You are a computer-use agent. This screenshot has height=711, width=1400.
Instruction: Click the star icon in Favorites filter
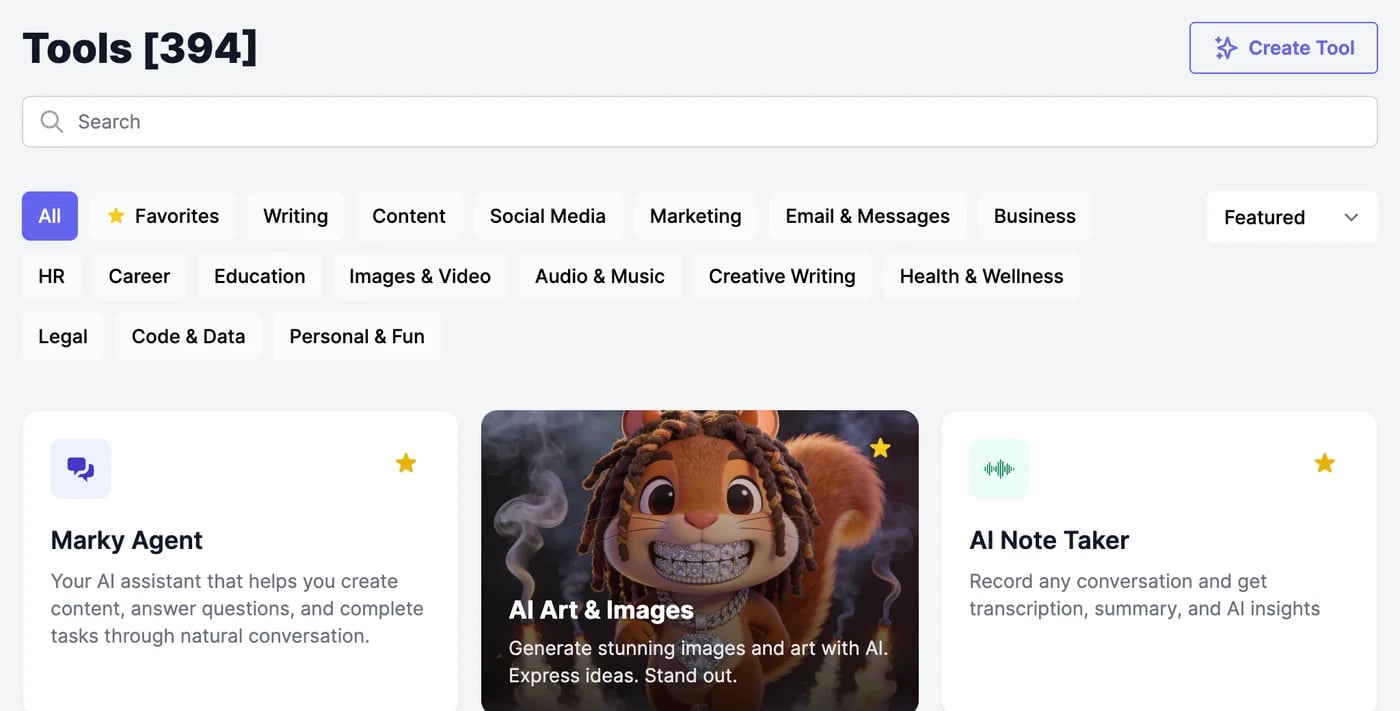click(x=116, y=216)
